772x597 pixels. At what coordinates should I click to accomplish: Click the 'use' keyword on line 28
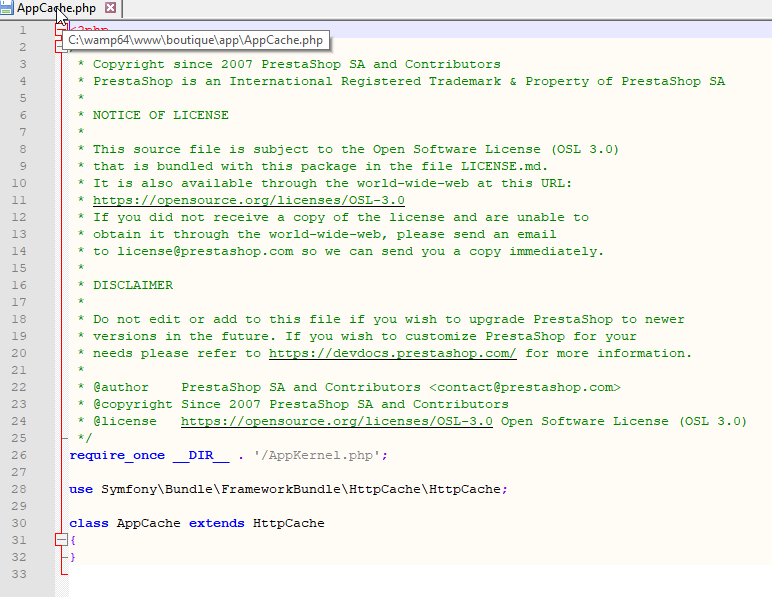(x=81, y=489)
